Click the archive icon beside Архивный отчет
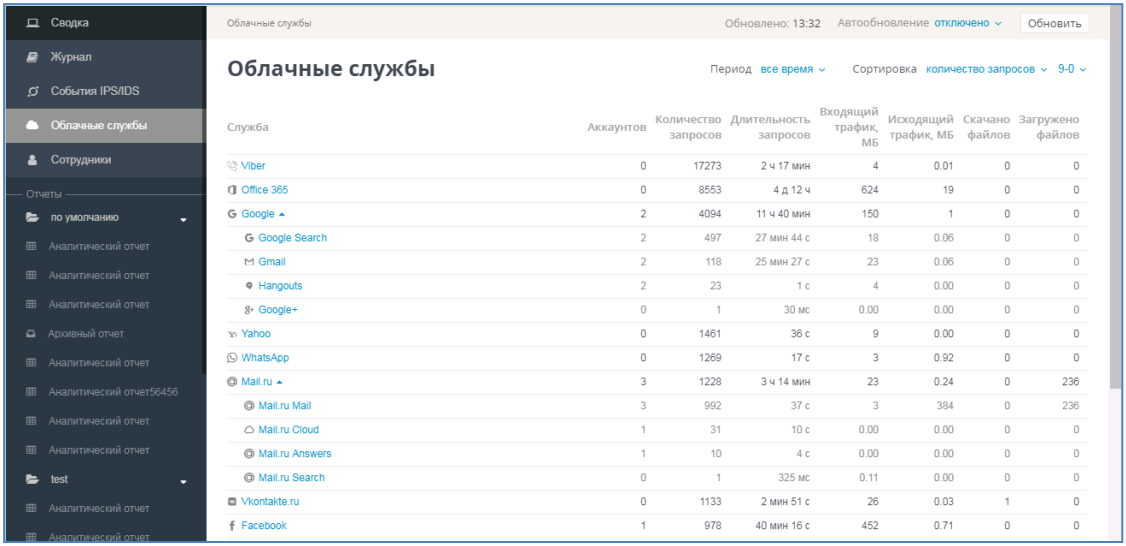1126x546 pixels. (32, 334)
